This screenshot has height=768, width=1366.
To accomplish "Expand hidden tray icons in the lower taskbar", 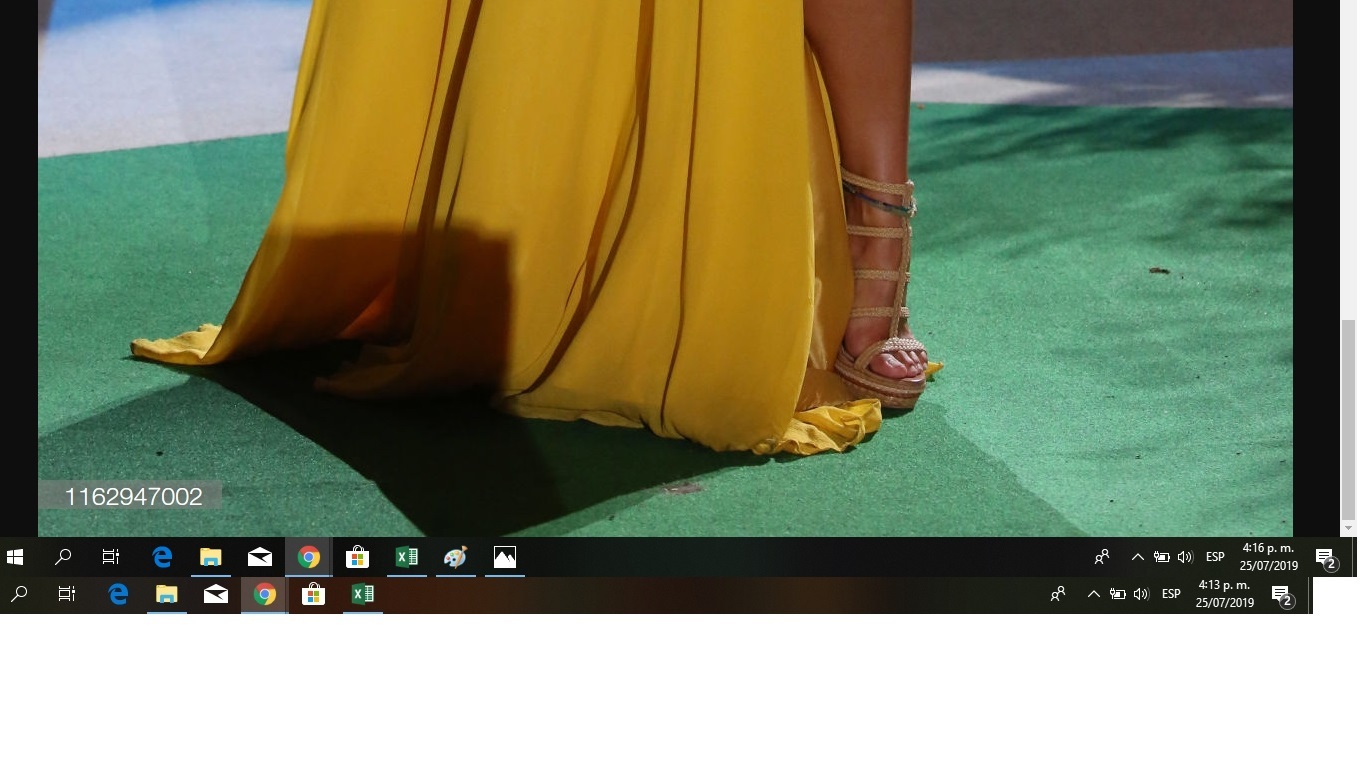I will coord(1093,594).
